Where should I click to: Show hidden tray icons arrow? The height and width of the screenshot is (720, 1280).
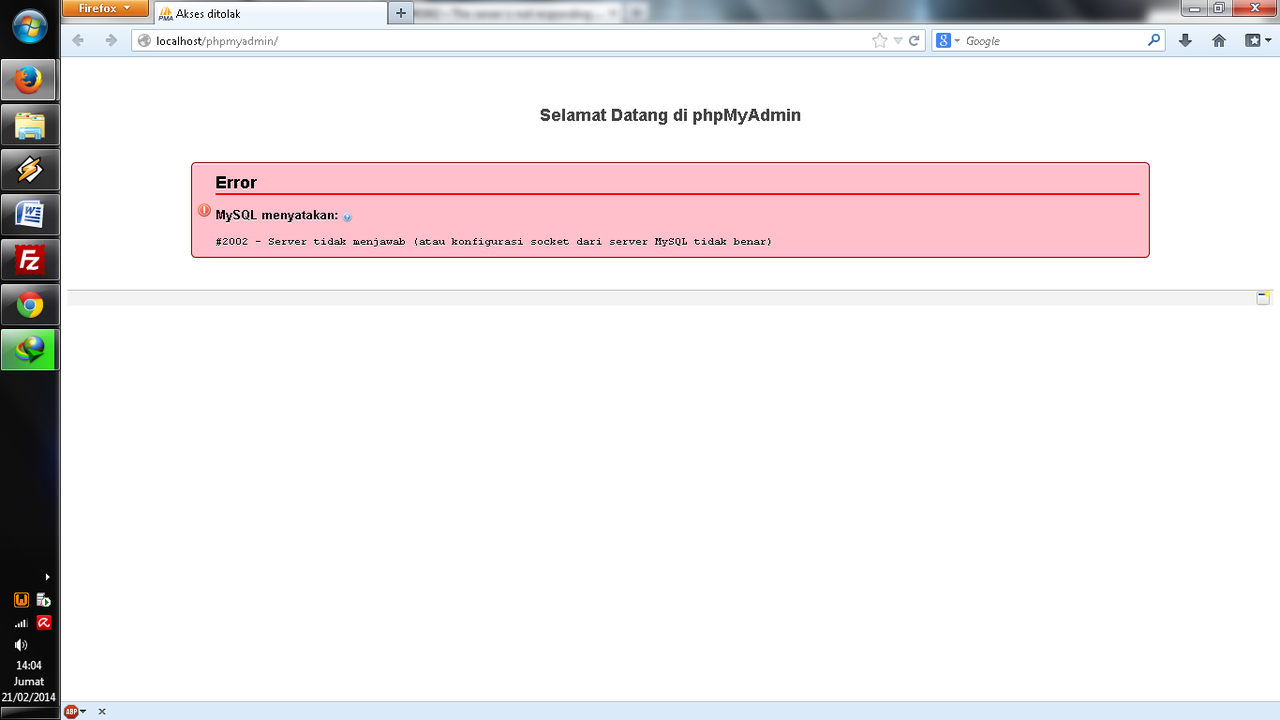[47, 577]
